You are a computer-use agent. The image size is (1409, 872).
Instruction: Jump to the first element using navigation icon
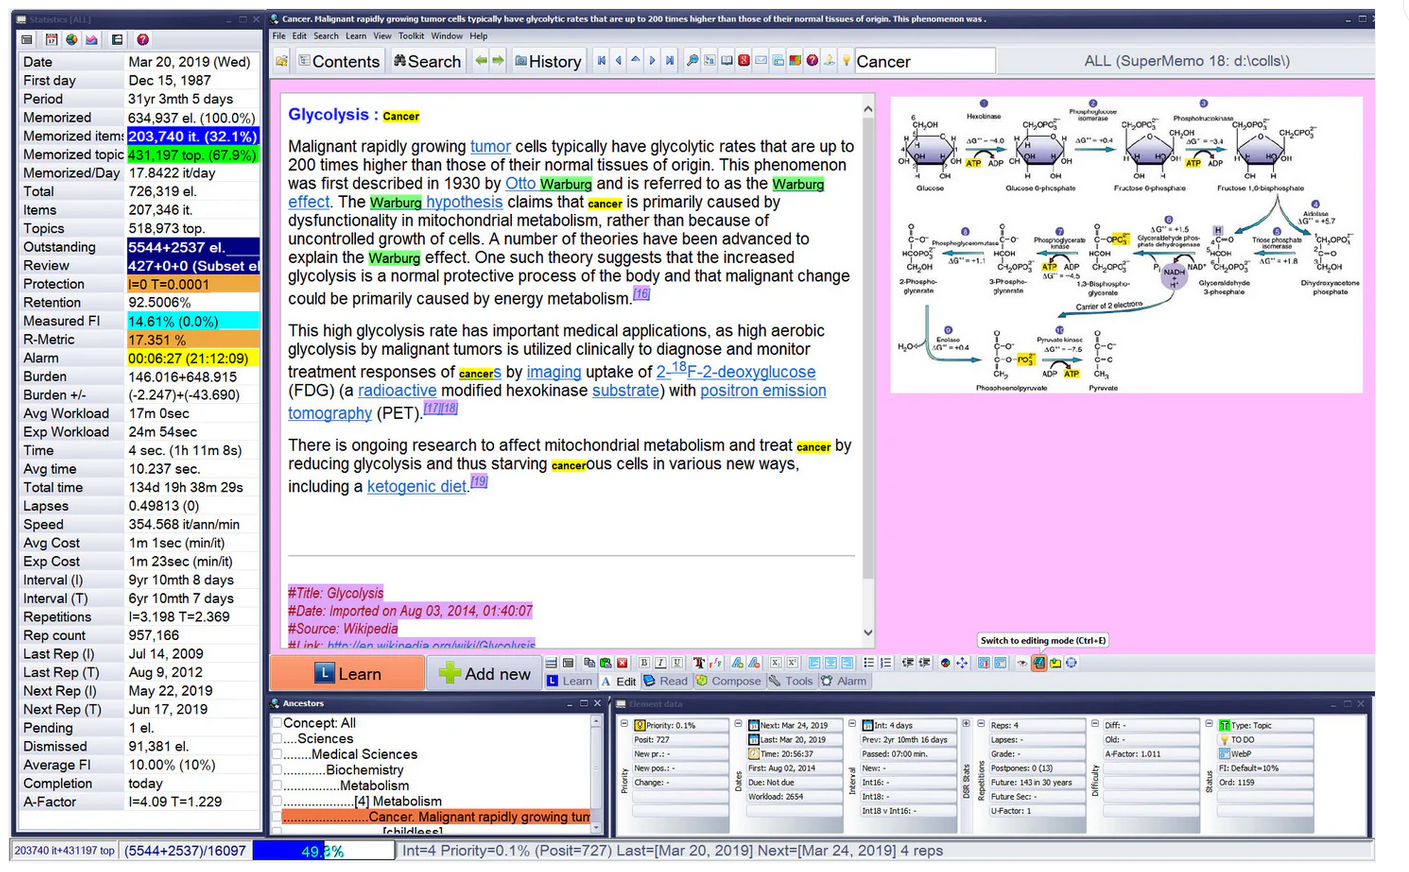[601, 61]
